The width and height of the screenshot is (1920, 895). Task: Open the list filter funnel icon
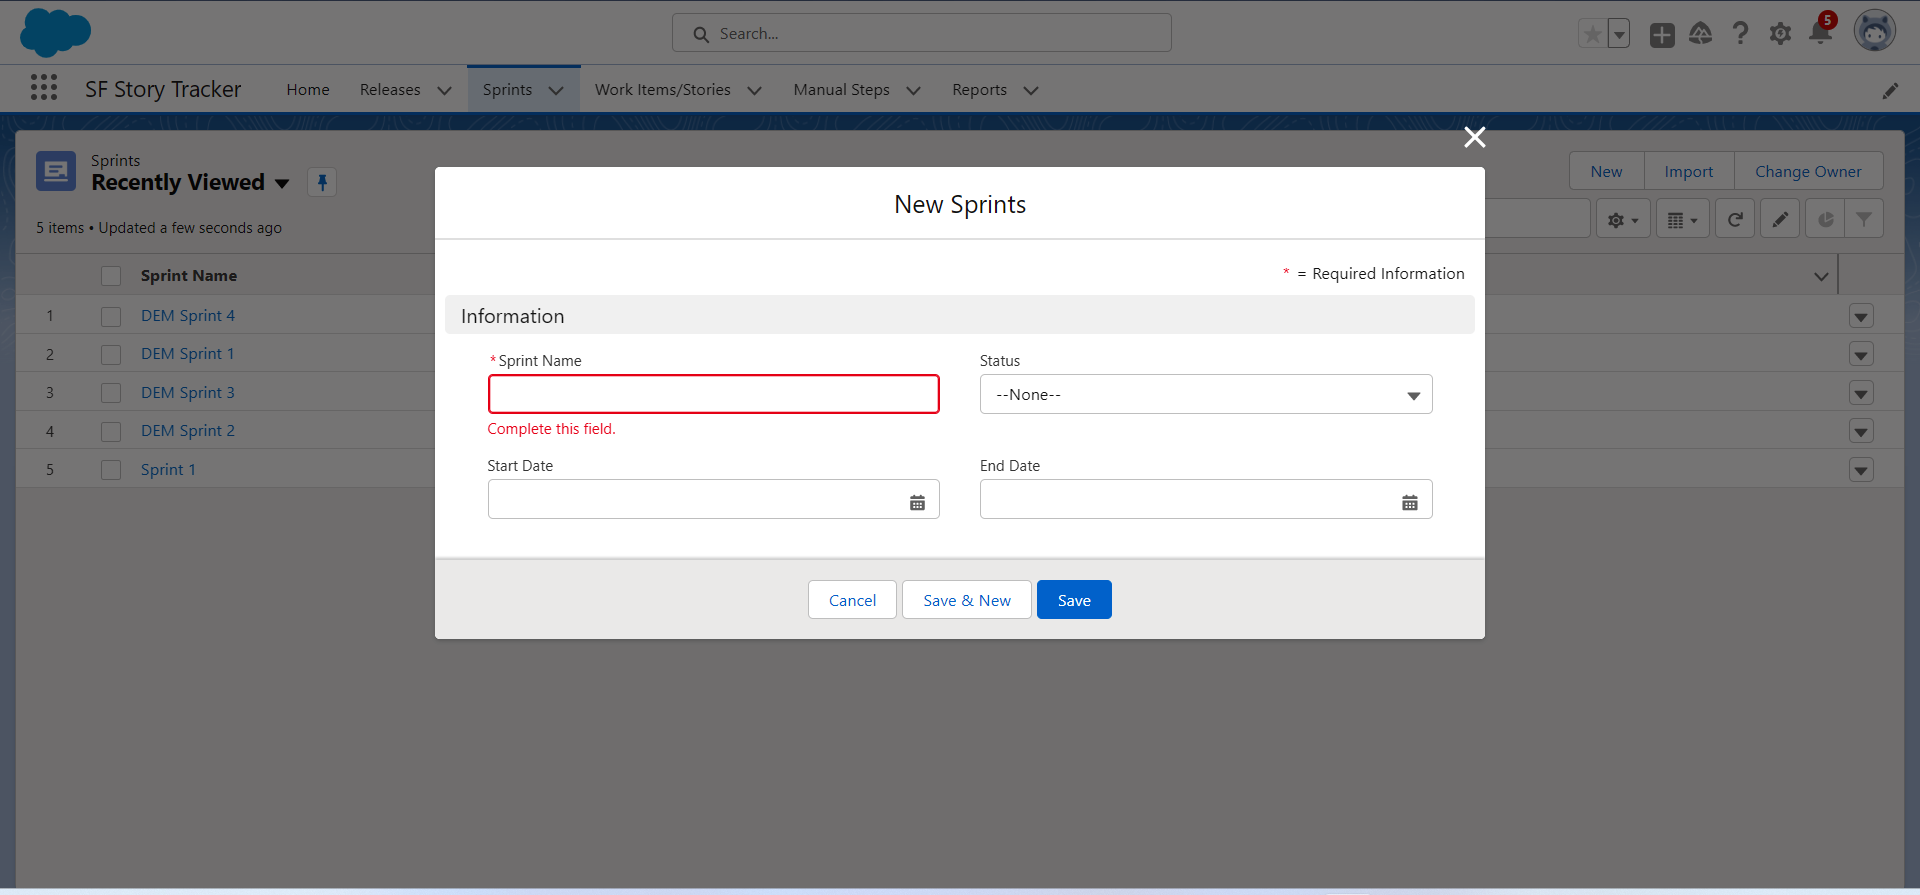(x=1864, y=219)
